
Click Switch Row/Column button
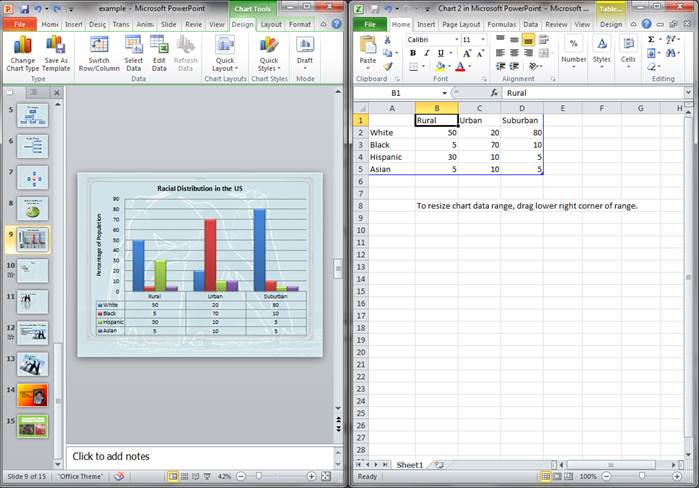pos(99,52)
